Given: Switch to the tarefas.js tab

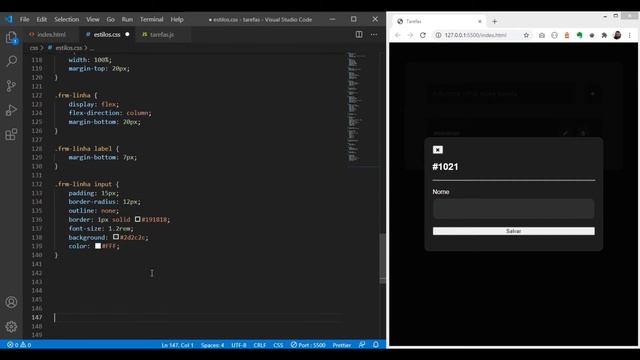Looking at the screenshot, I should (x=162, y=35).
